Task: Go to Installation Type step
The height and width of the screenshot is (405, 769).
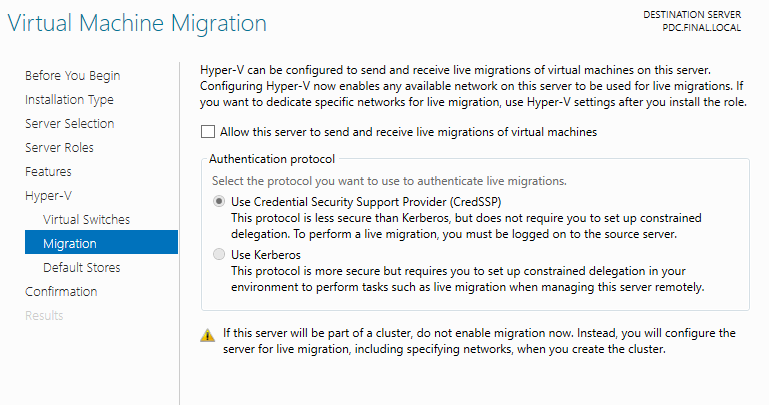Action: pos(69,100)
